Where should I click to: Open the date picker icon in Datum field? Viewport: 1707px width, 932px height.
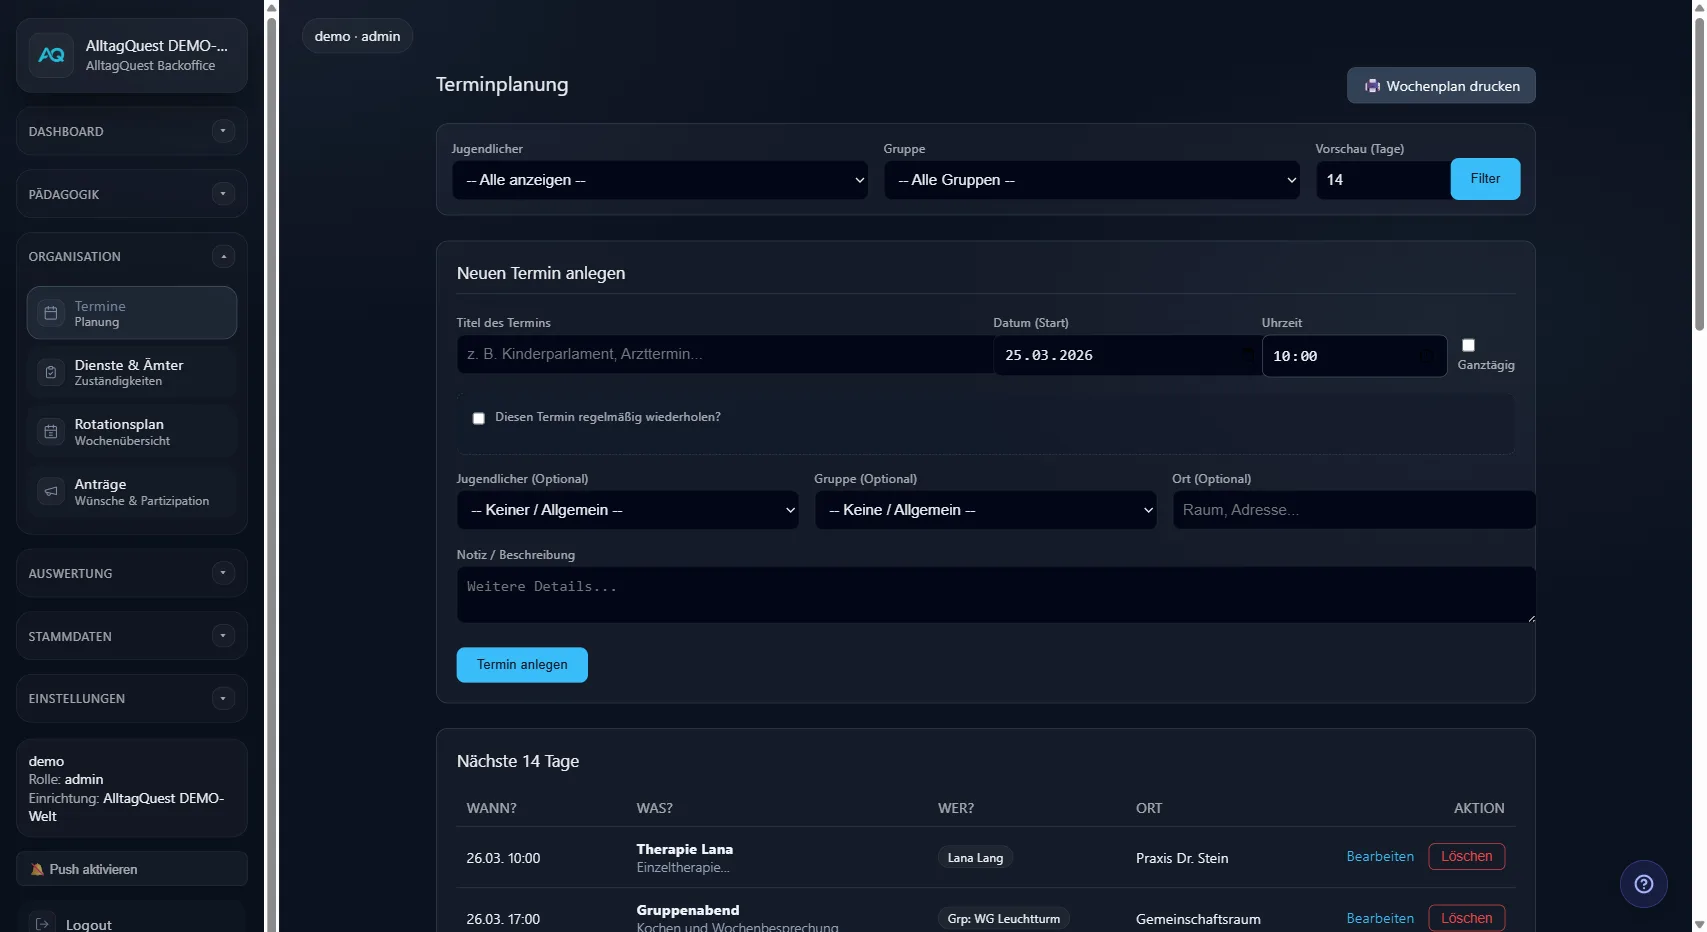[x=1246, y=355]
